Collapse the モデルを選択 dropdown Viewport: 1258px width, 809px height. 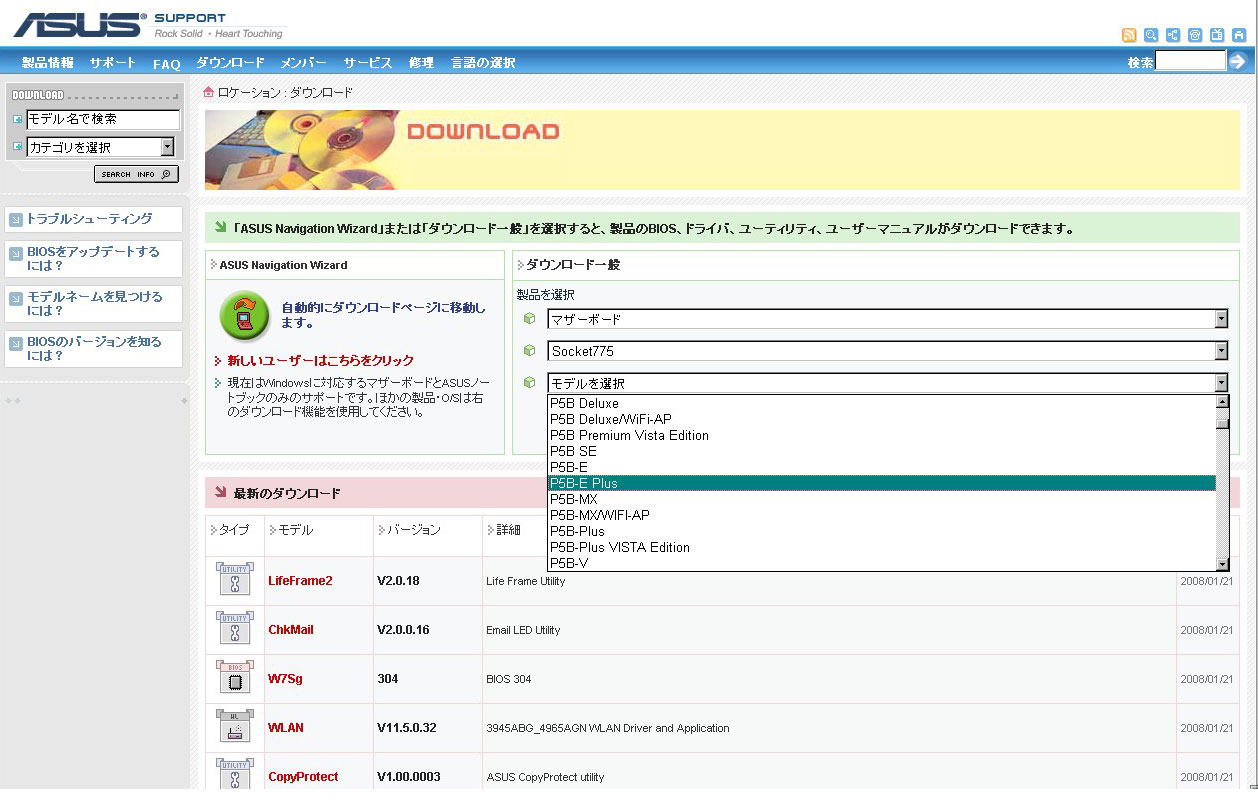coord(888,383)
